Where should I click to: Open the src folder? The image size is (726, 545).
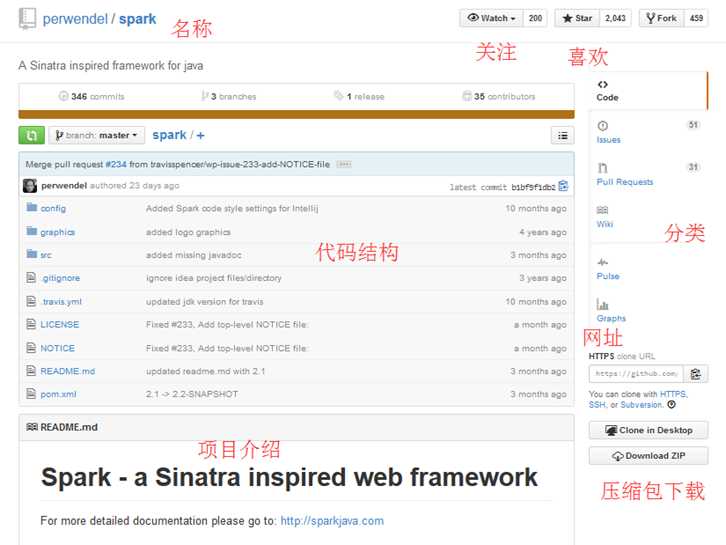[x=46, y=255]
